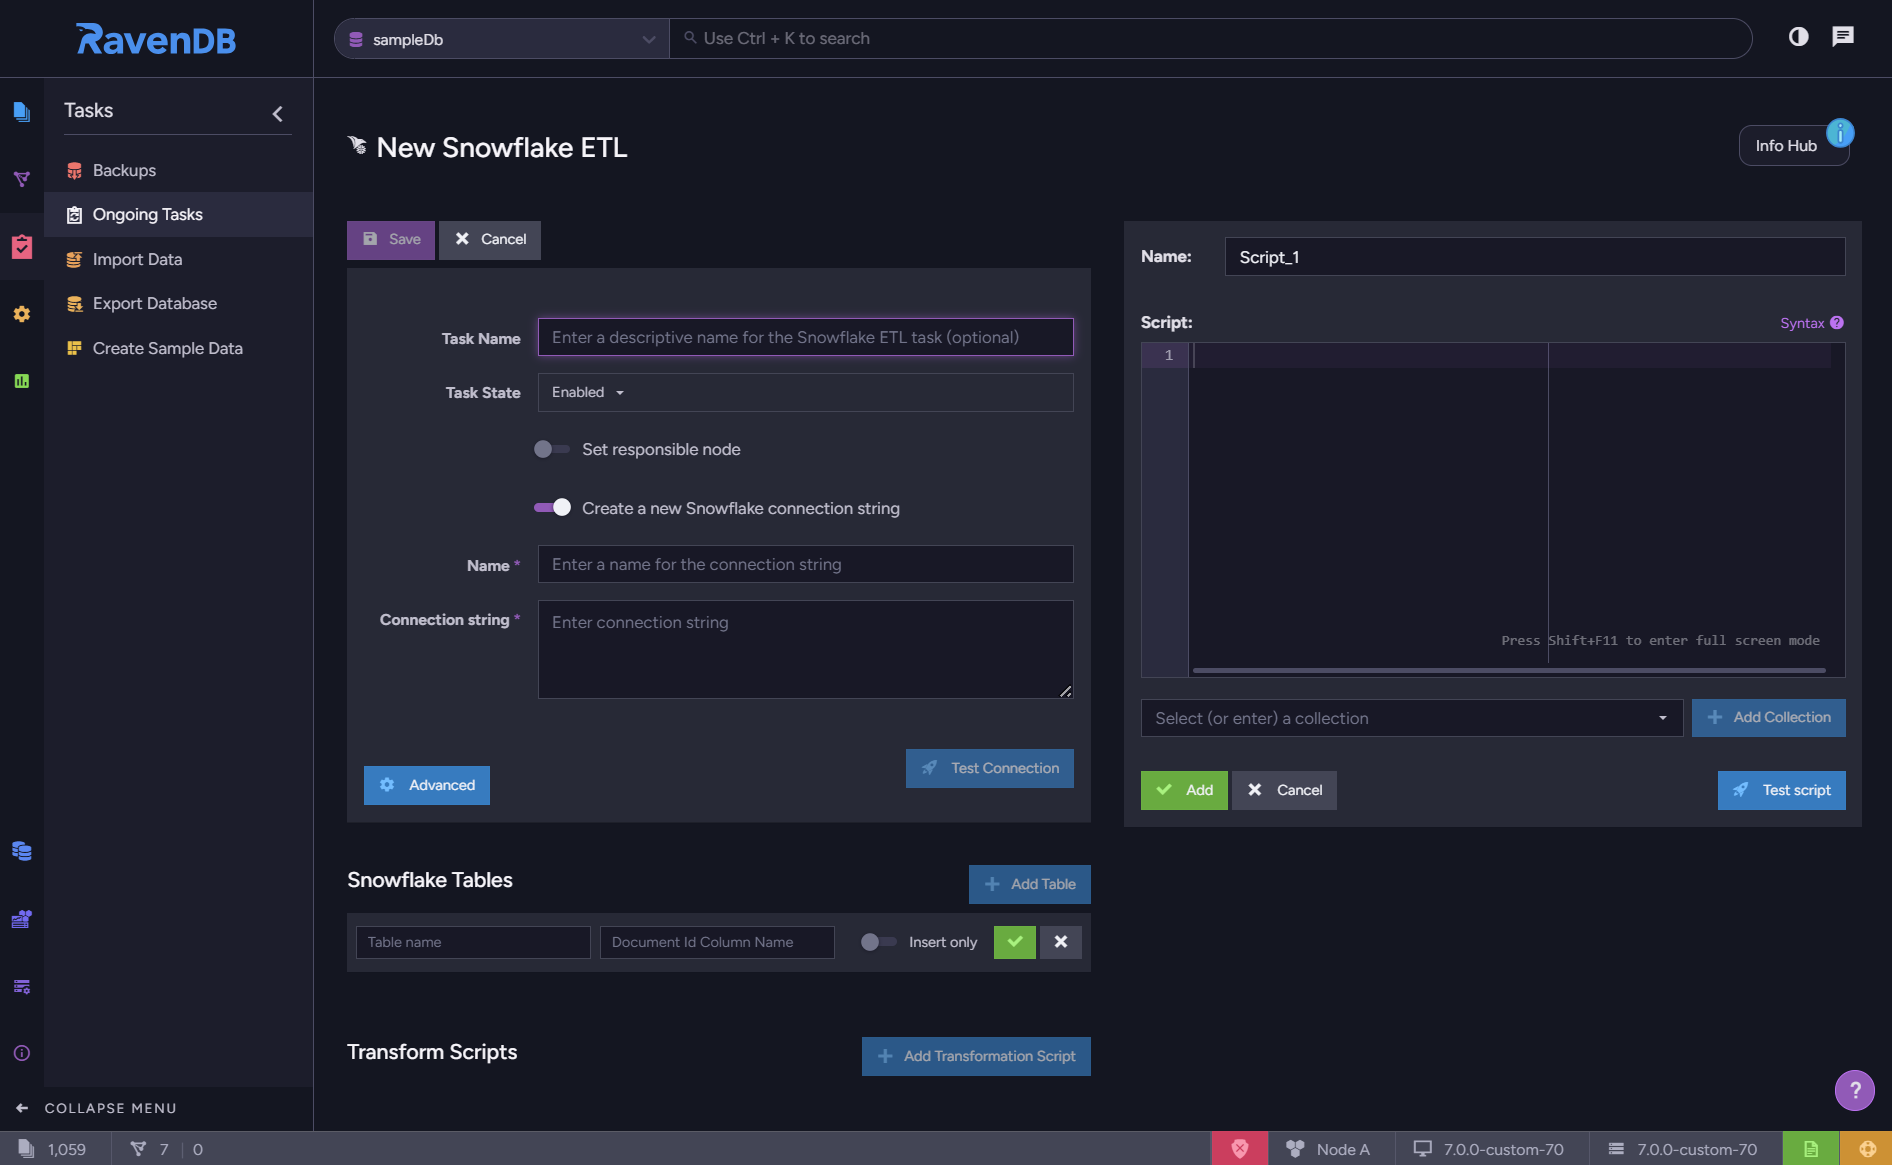Focus the script Name field Script_1
The image size is (1892, 1165).
click(1534, 256)
